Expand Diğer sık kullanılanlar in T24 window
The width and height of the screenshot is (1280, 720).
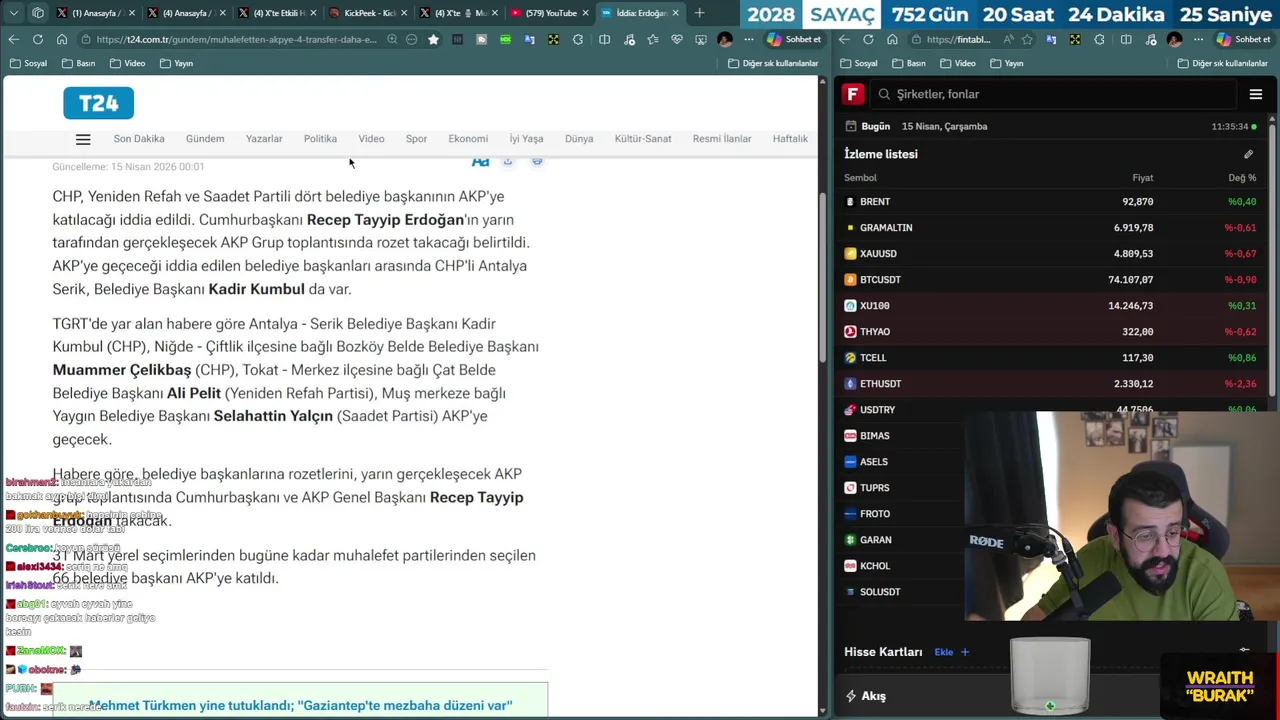point(773,63)
